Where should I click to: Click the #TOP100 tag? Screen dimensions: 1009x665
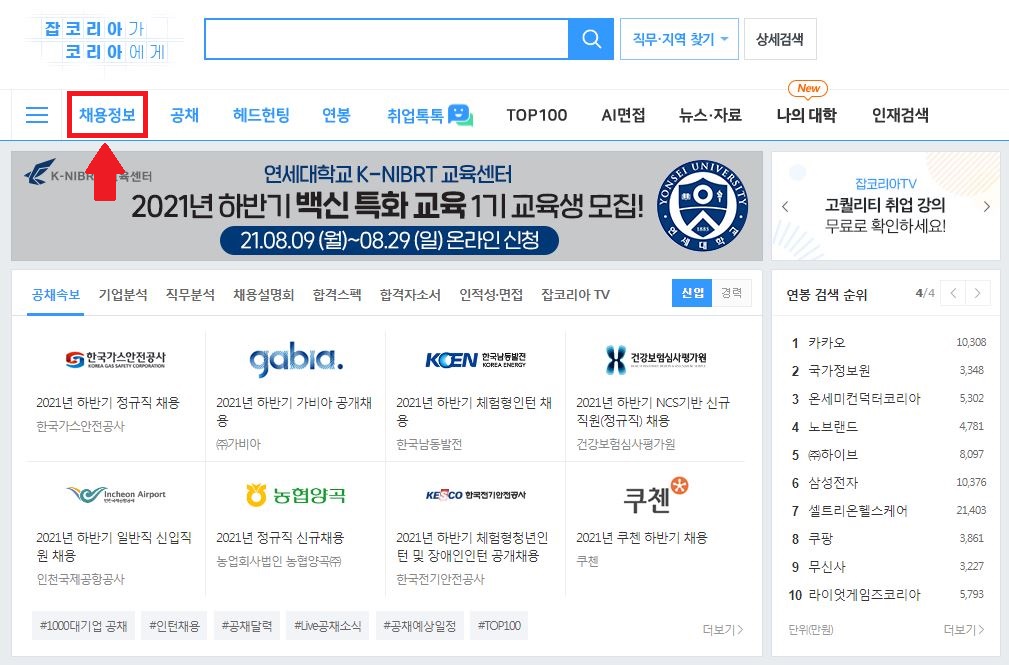tap(499, 626)
